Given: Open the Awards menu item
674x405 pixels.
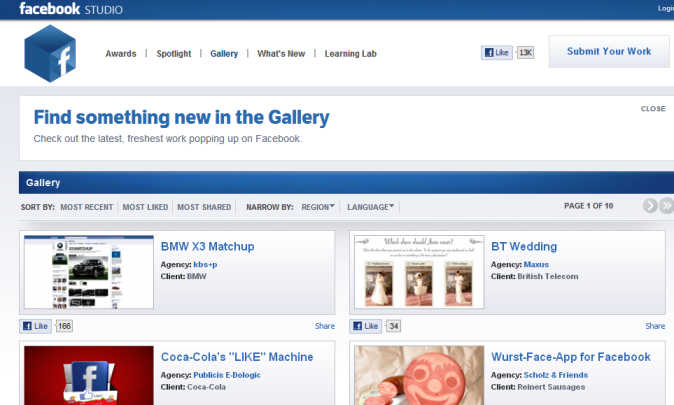Looking at the screenshot, I should pos(121,54).
